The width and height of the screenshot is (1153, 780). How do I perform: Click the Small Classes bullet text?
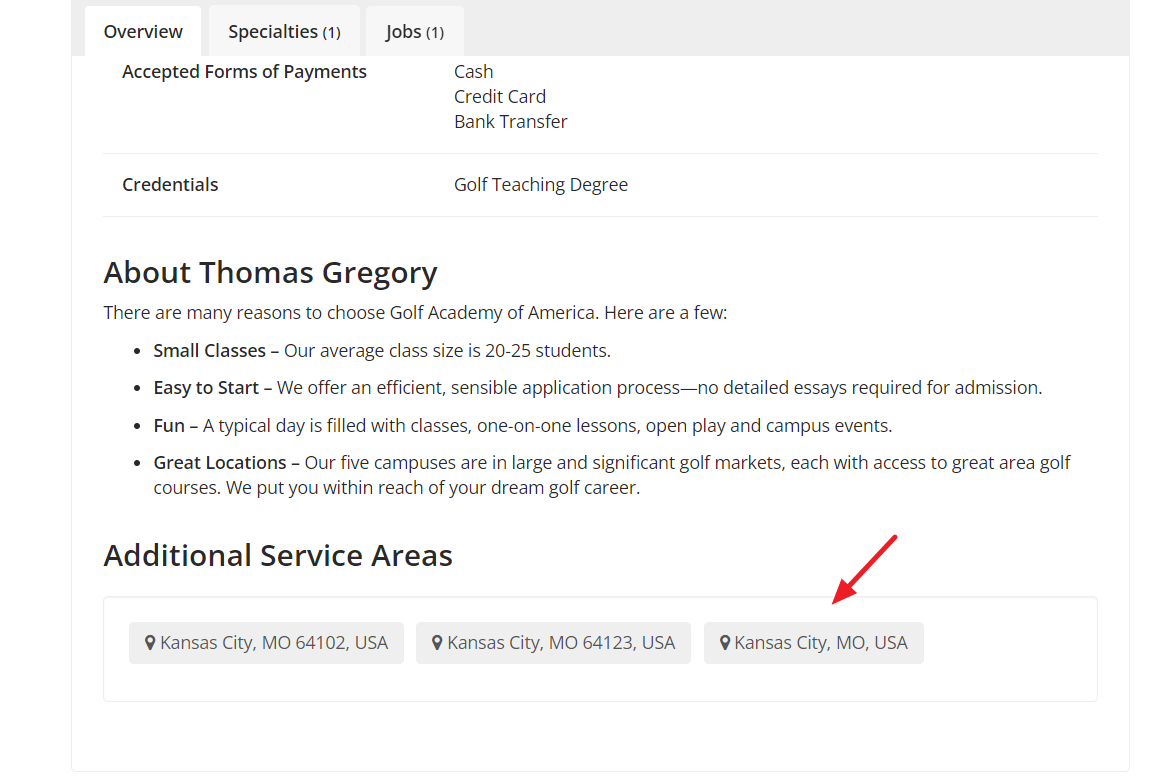[382, 351]
